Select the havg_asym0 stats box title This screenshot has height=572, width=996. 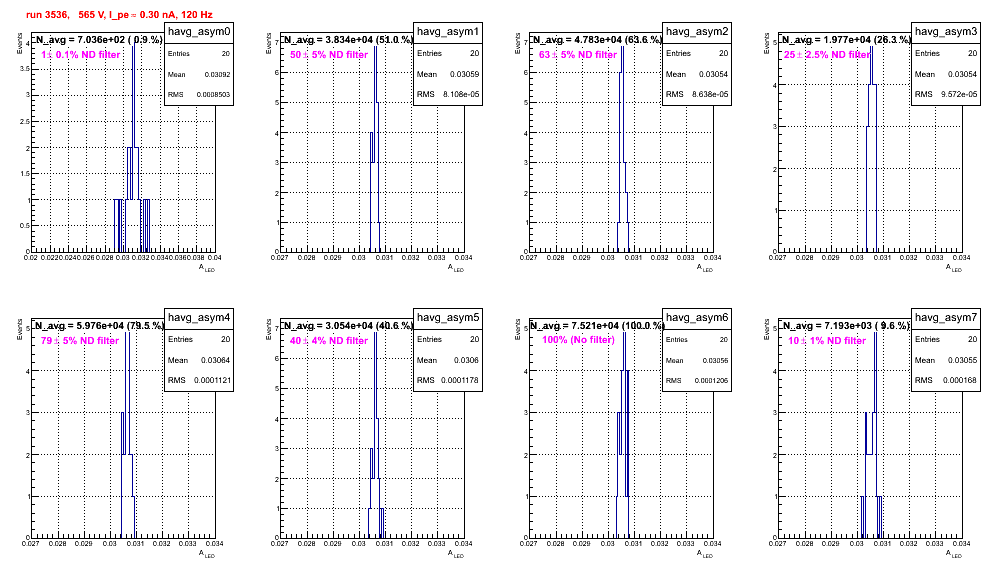(199, 31)
